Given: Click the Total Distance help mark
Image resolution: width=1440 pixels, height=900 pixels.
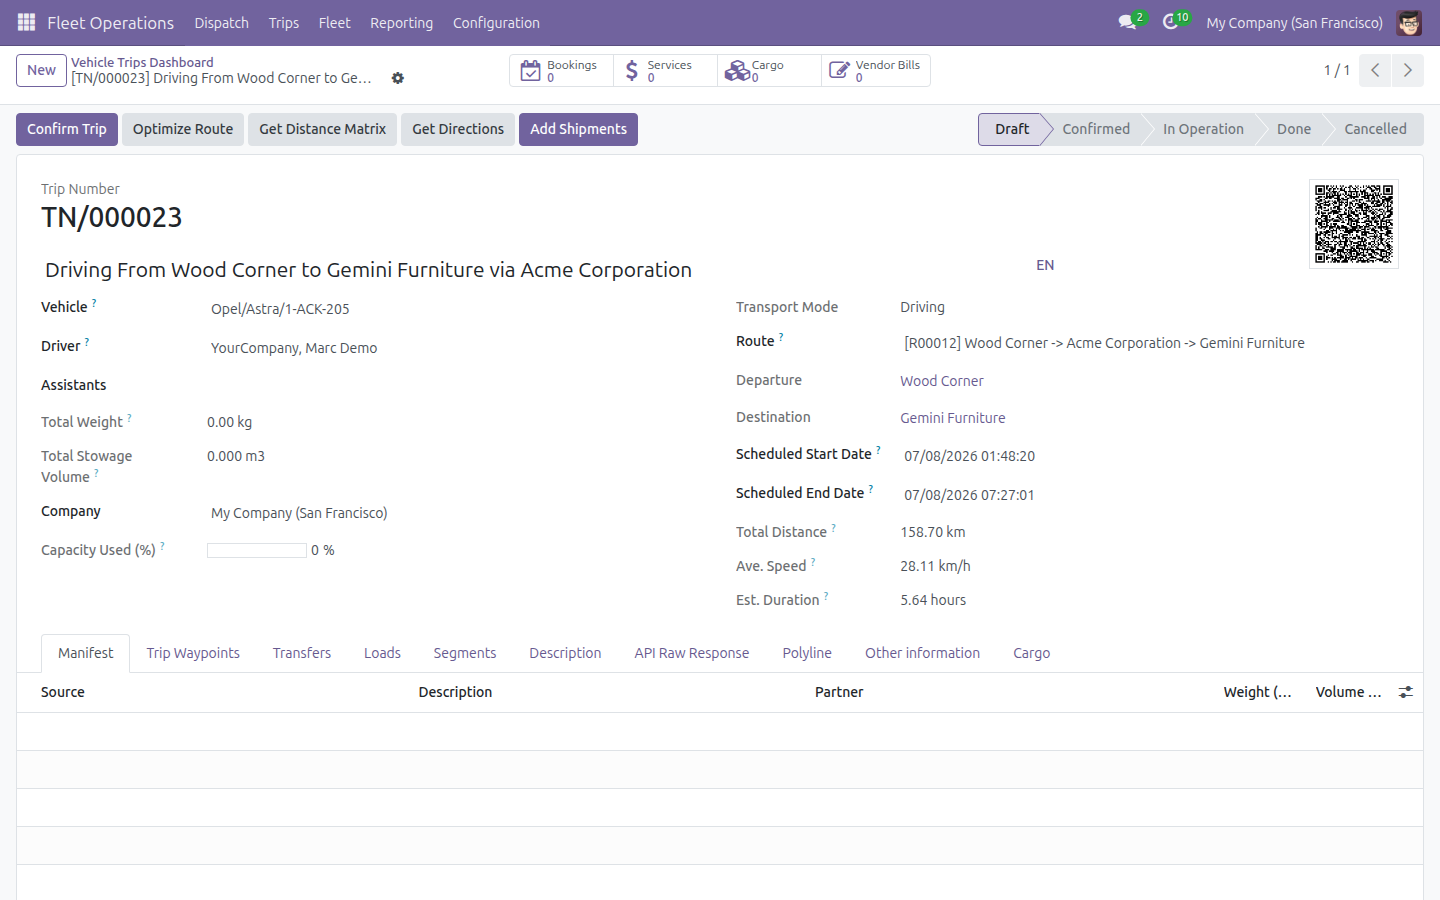Looking at the screenshot, I should pos(833,527).
